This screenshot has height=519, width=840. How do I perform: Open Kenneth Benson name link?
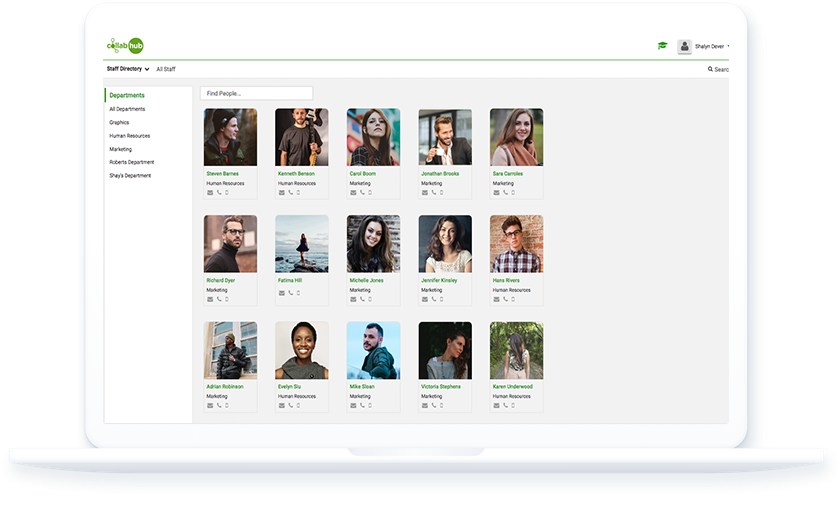296,174
